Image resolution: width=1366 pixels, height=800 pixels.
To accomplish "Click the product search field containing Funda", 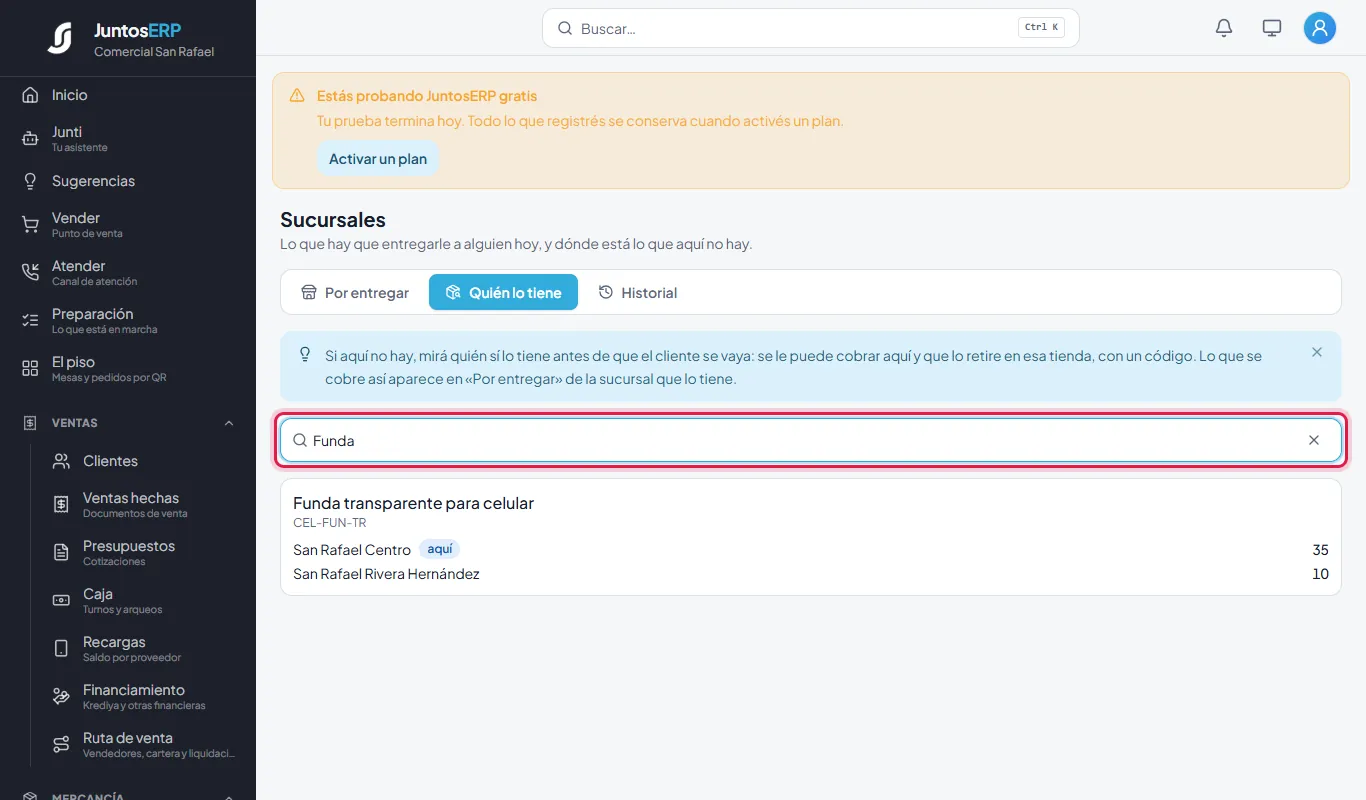I will pos(811,440).
